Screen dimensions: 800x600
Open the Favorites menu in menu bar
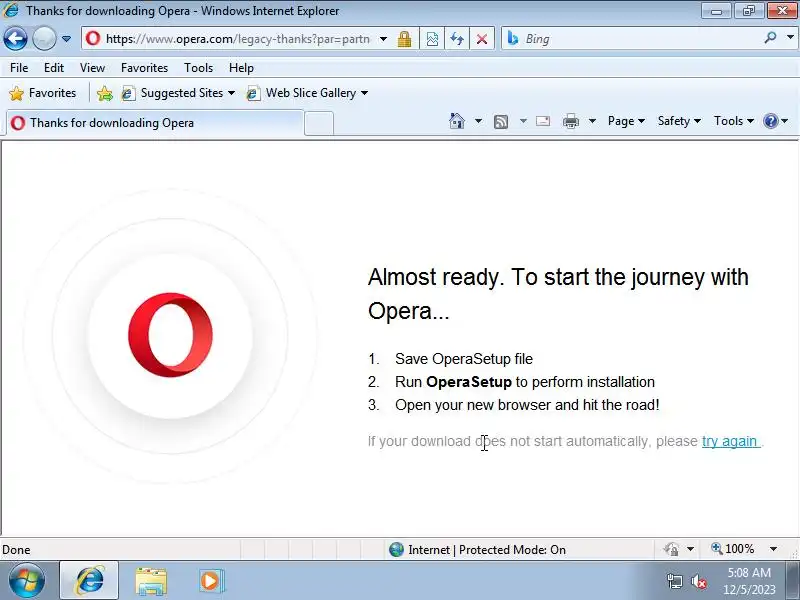[x=144, y=67]
